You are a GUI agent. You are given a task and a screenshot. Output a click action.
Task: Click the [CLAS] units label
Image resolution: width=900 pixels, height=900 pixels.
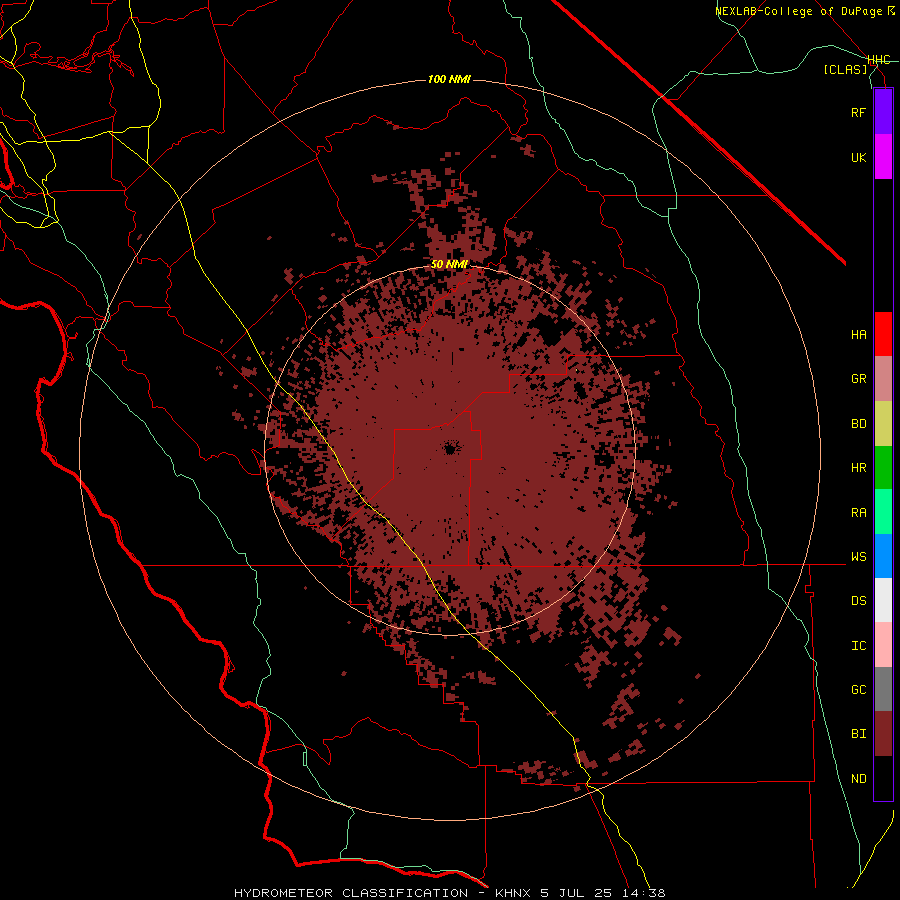[x=845, y=70]
